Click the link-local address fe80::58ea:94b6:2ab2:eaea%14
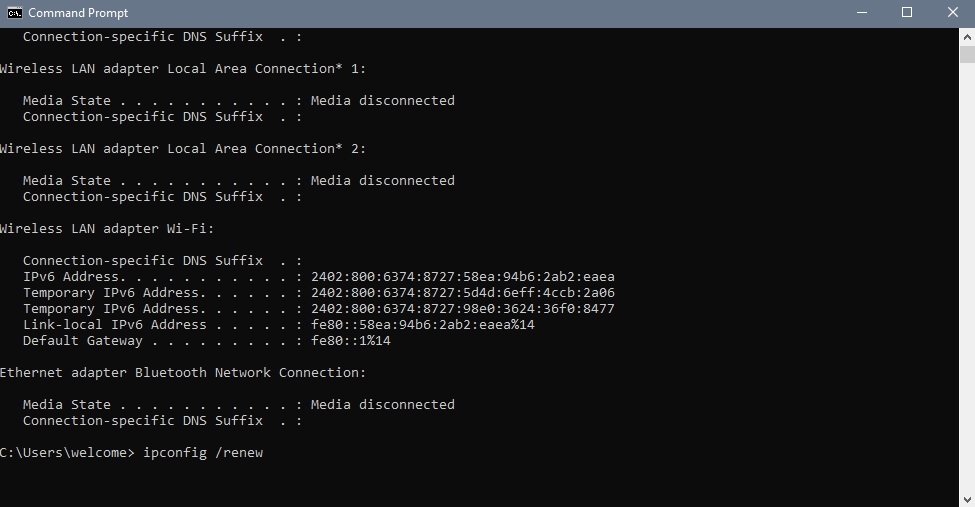 (423, 325)
